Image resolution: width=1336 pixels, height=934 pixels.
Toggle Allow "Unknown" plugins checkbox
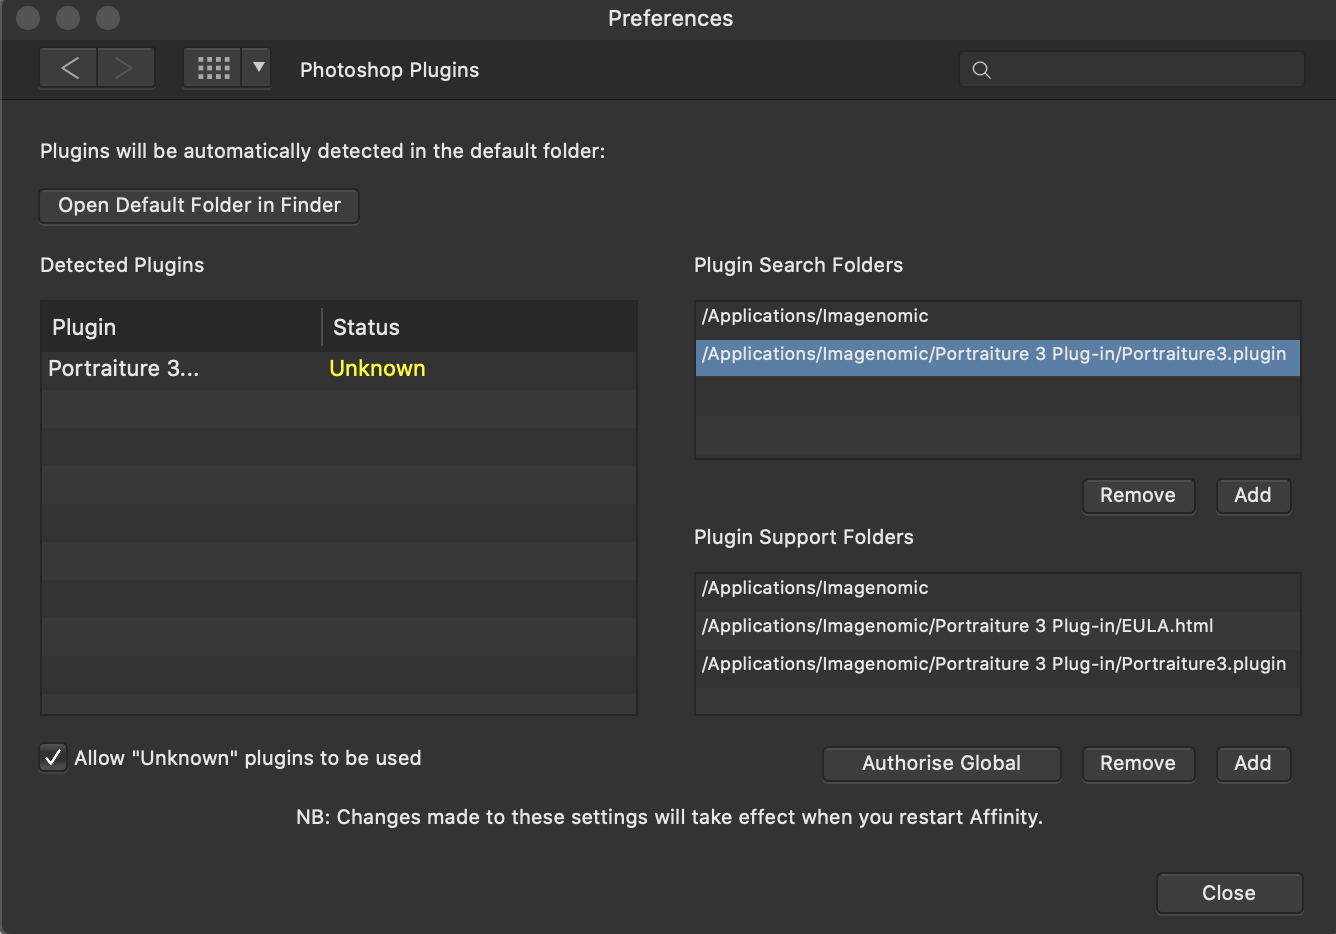(53, 758)
